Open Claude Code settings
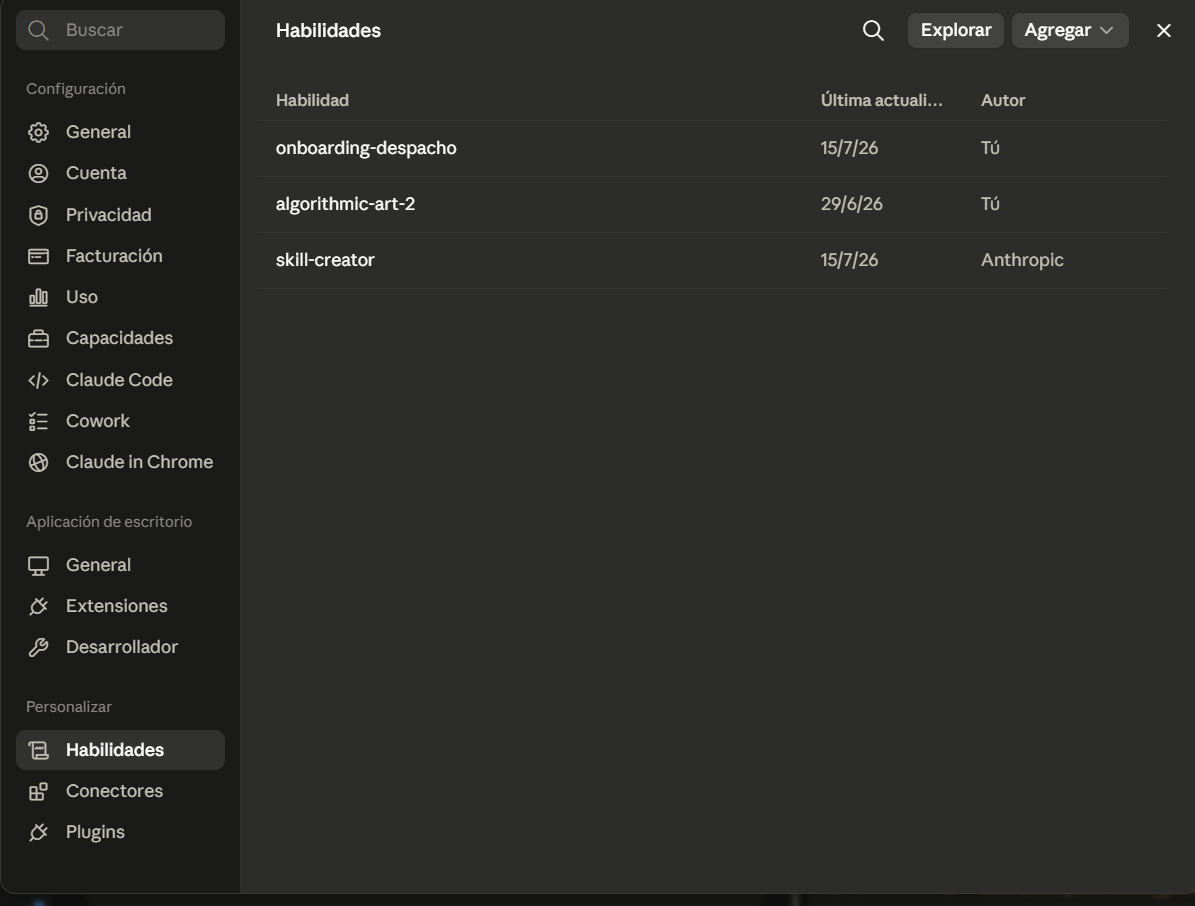The height and width of the screenshot is (906, 1195). coord(120,379)
